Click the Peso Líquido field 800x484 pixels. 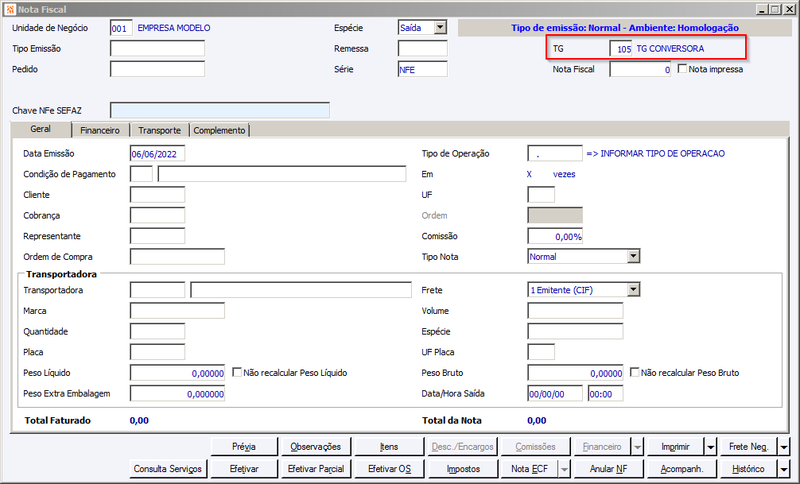pyautogui.click(x=177, y=373)
